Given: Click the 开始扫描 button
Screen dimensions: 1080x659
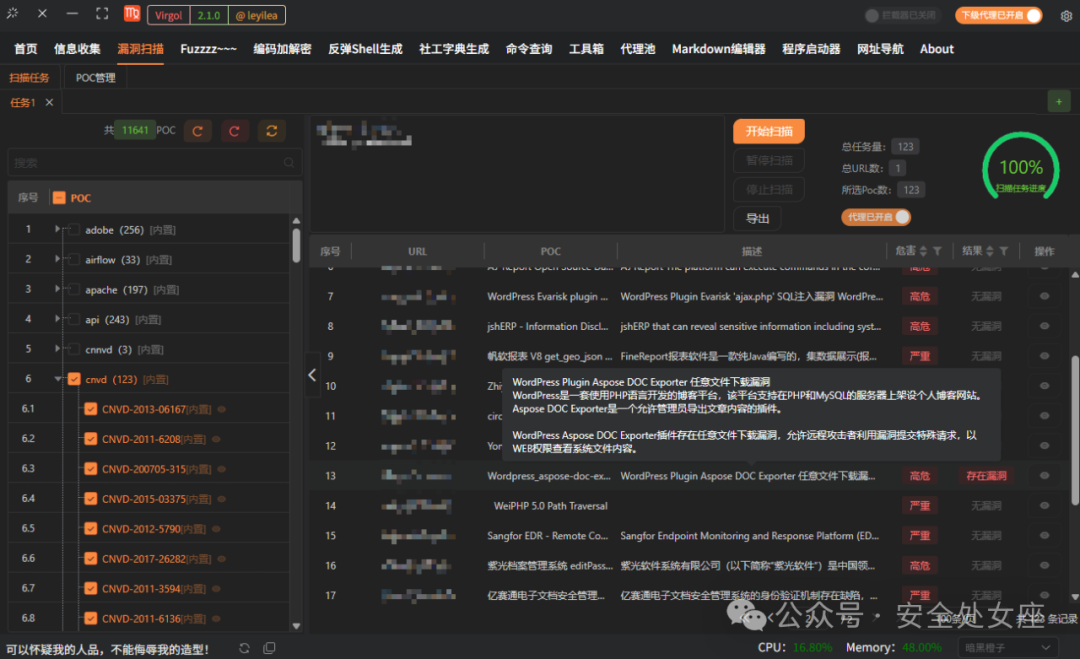Looking at the screenshot, I should coord(769,131).
